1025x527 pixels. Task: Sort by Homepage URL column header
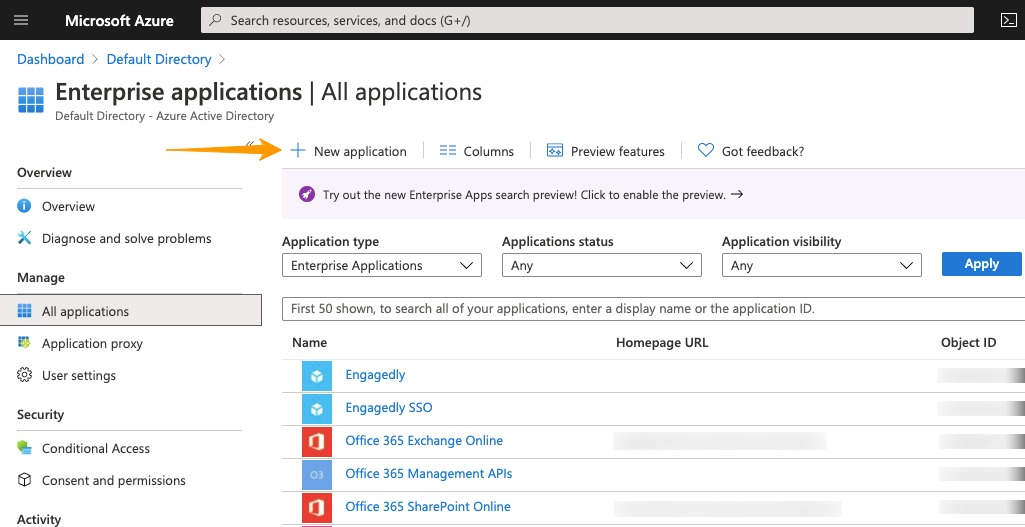(x=662, y=343)
